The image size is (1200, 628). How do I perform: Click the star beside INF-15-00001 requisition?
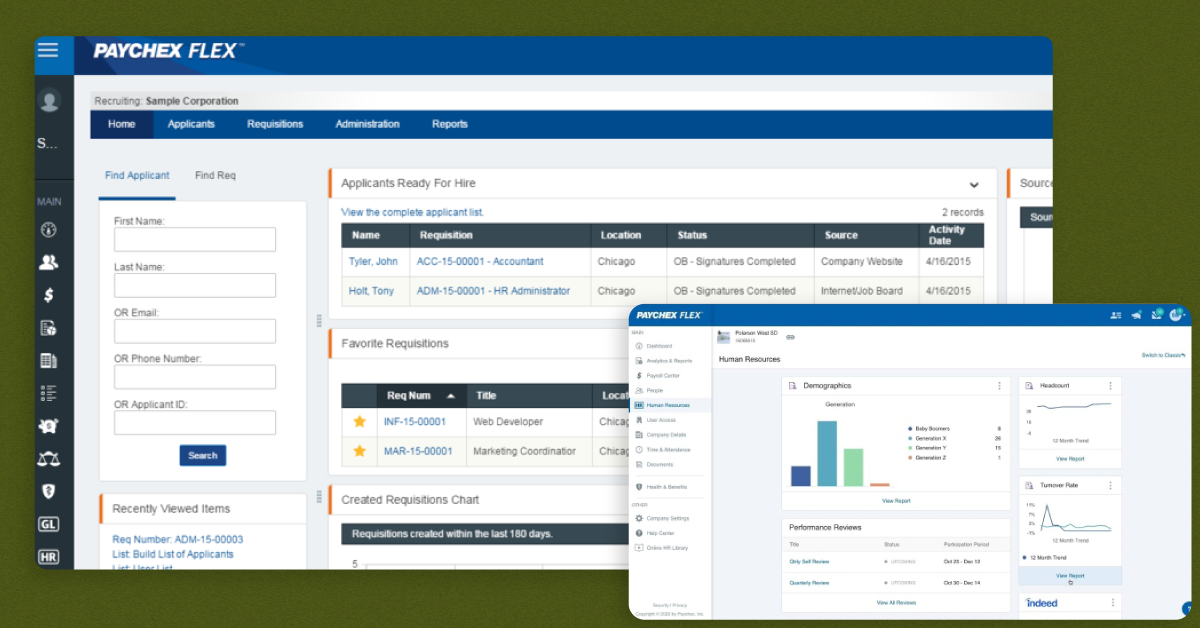tap(359, 422)
